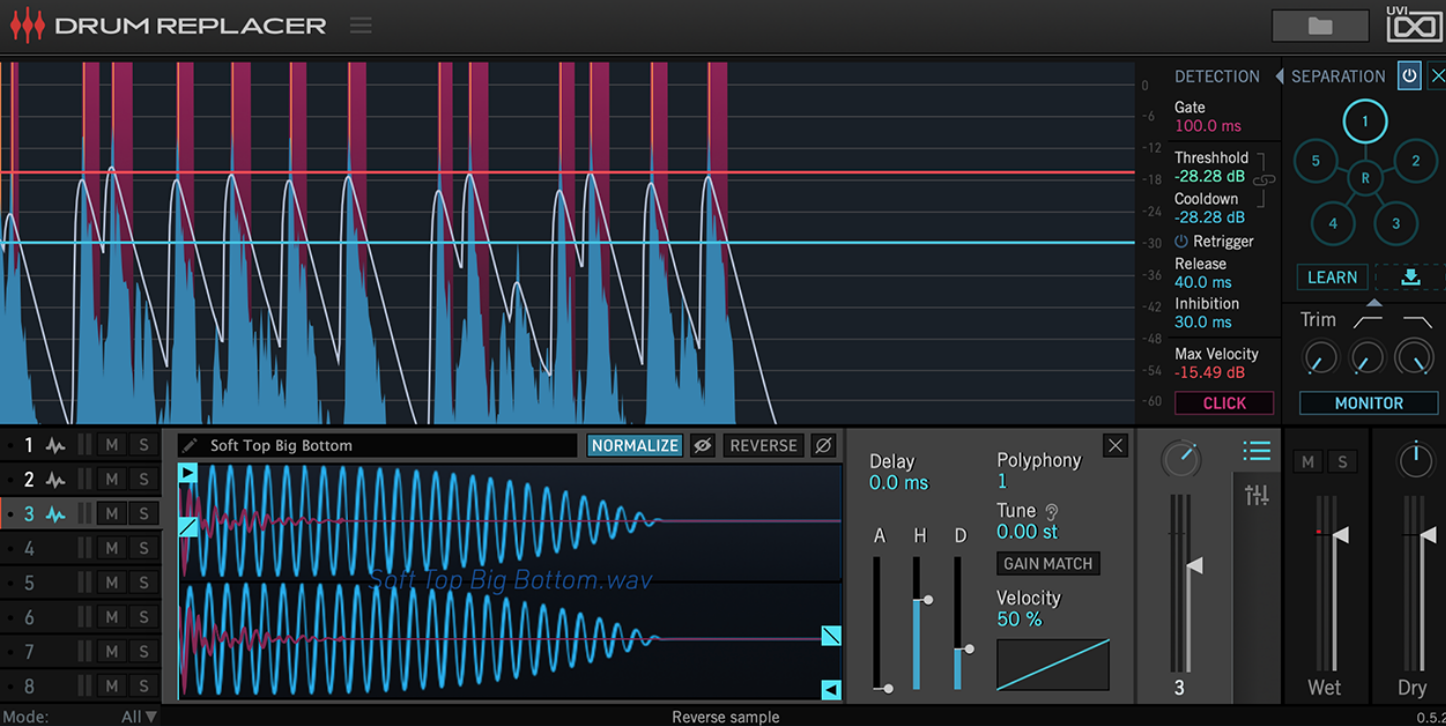Toggle the Retrigger power option
This screenshot has height=726, width=1446.
[x=1181, y=241]
